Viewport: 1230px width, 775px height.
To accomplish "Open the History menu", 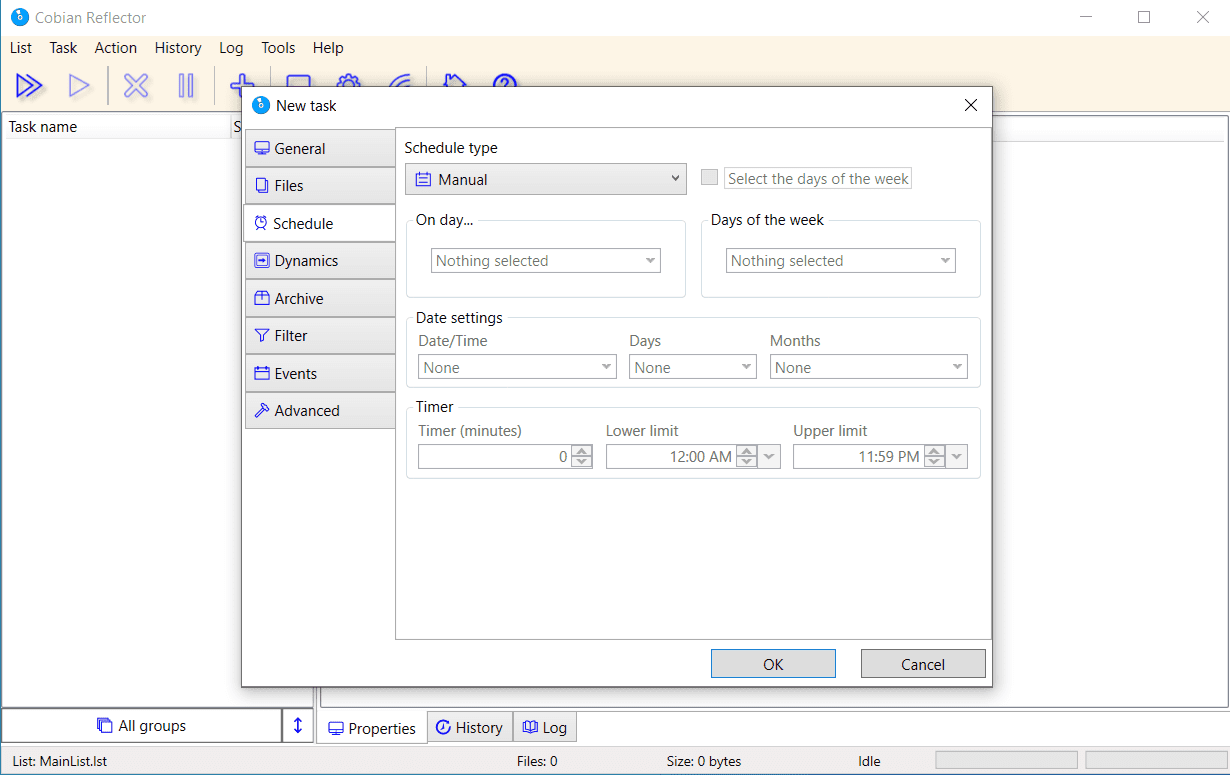I will point(178,48).
